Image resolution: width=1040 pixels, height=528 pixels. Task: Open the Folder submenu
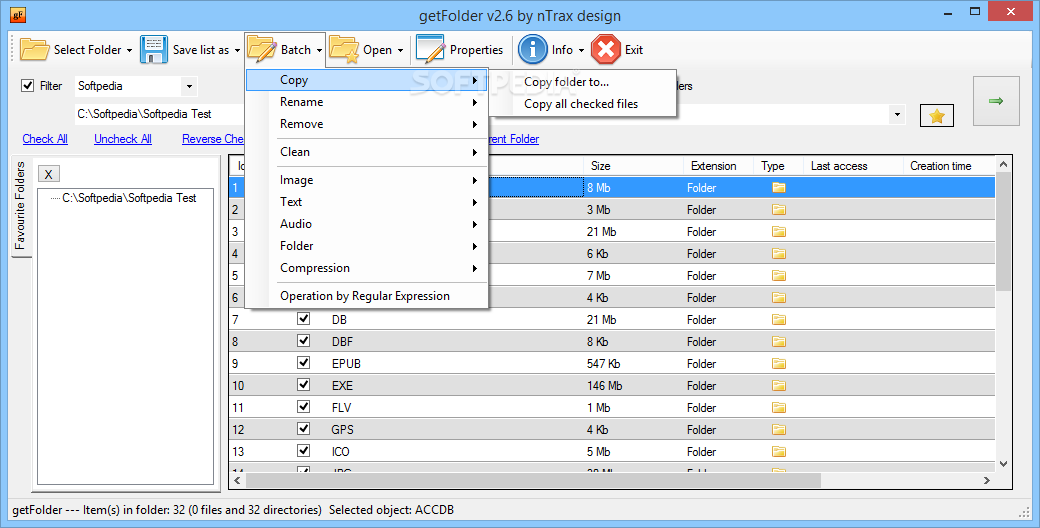367,246
